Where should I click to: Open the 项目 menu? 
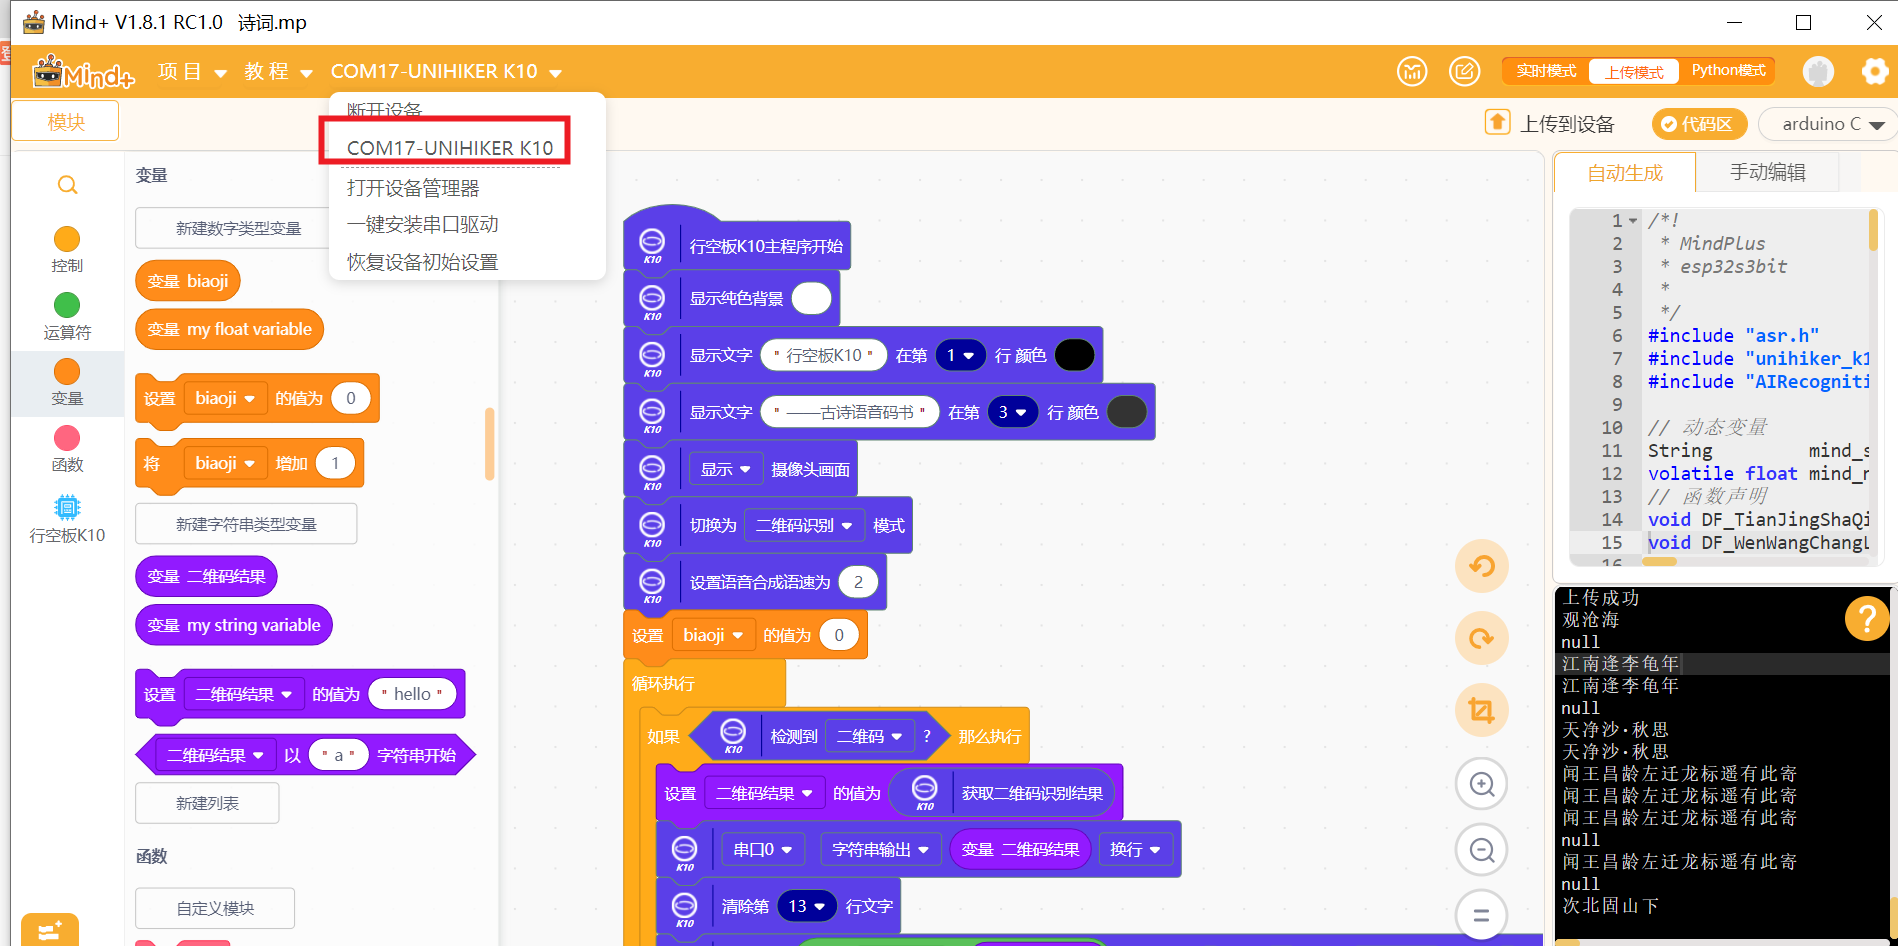pyautogui.click(x=192, y=72)
